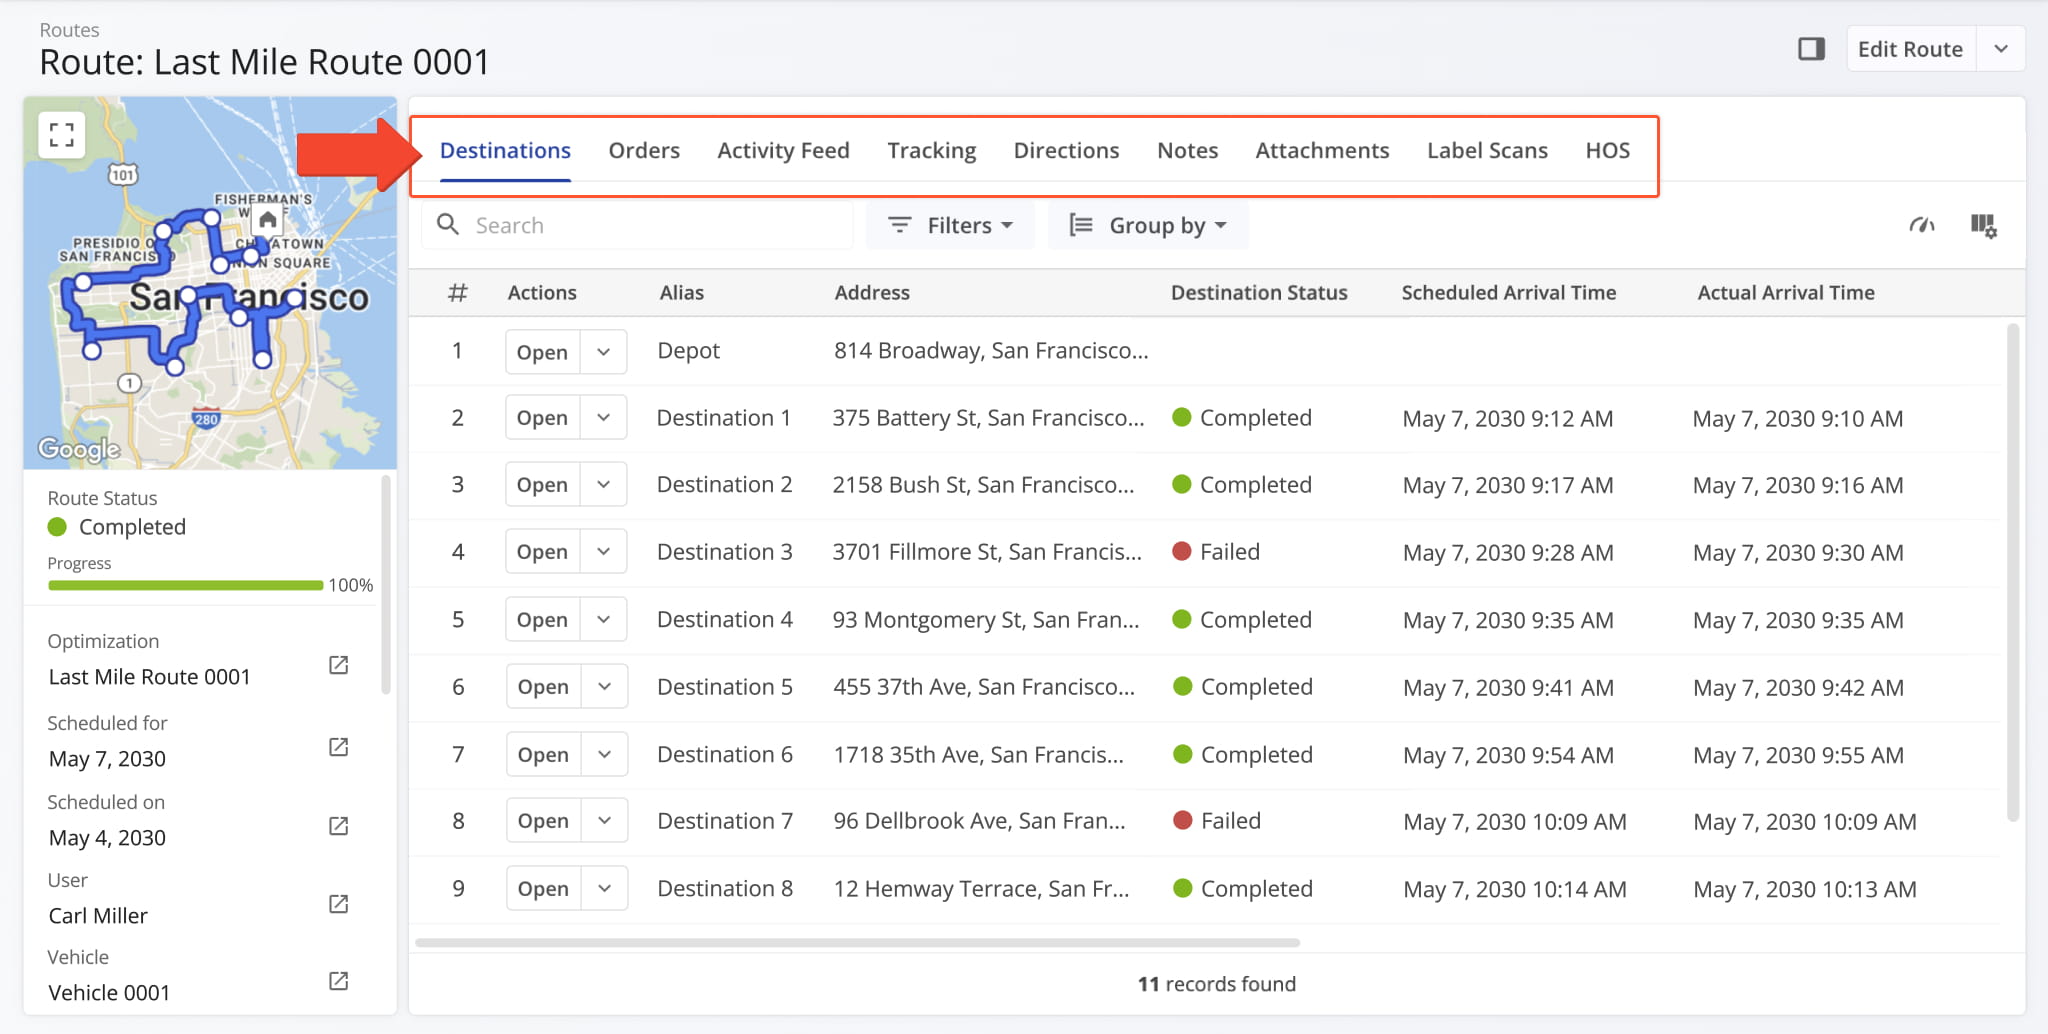
Task: Open the Filters dropdown
Action: [x=950, y=226]
